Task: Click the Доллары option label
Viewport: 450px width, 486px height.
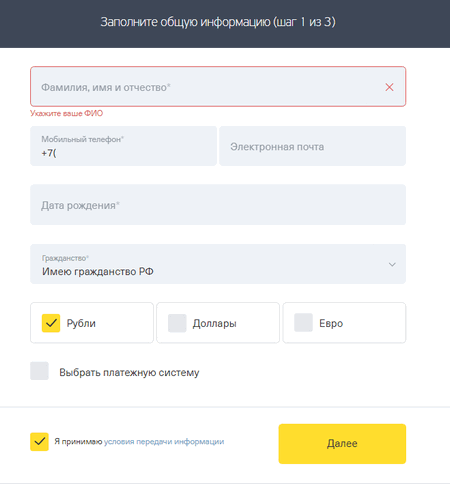Action: (x=214, y=323)
